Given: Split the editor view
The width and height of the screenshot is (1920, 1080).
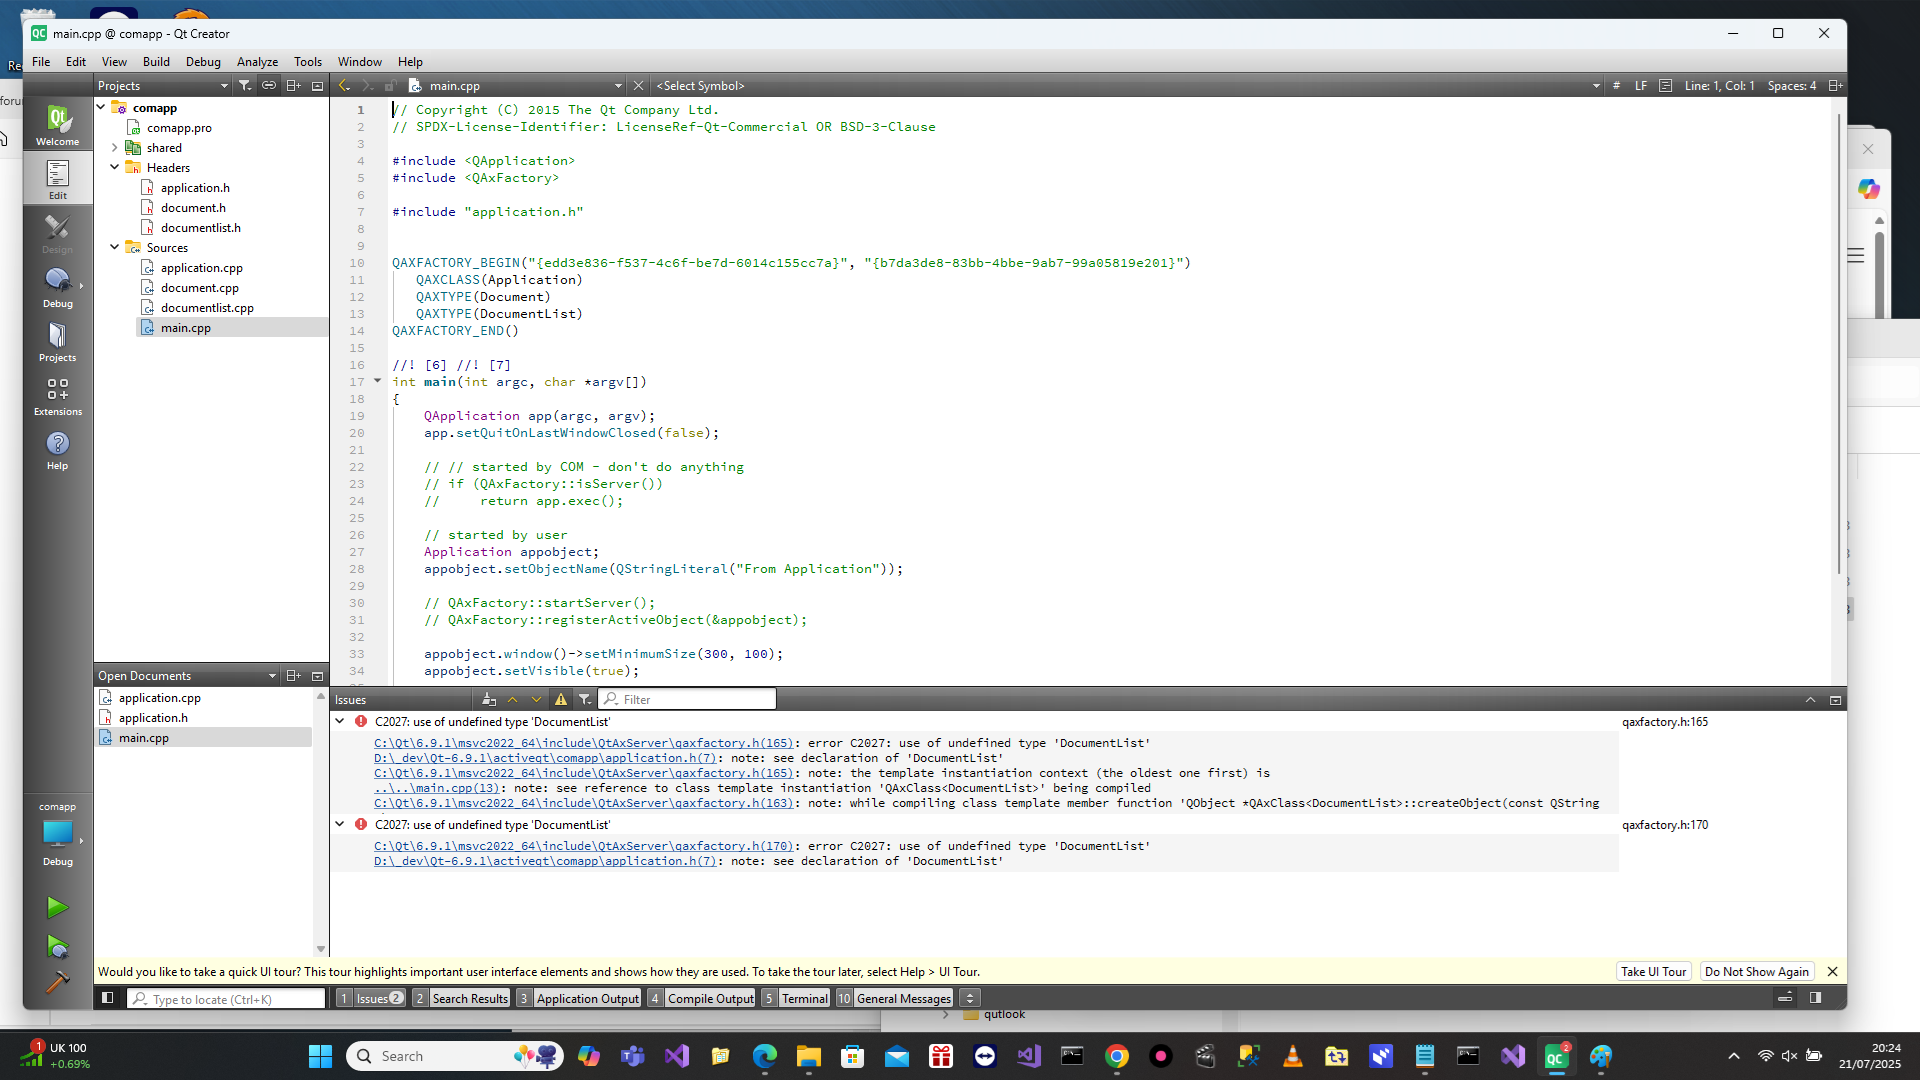Looking at the screenshot, I should (1835, 86).
